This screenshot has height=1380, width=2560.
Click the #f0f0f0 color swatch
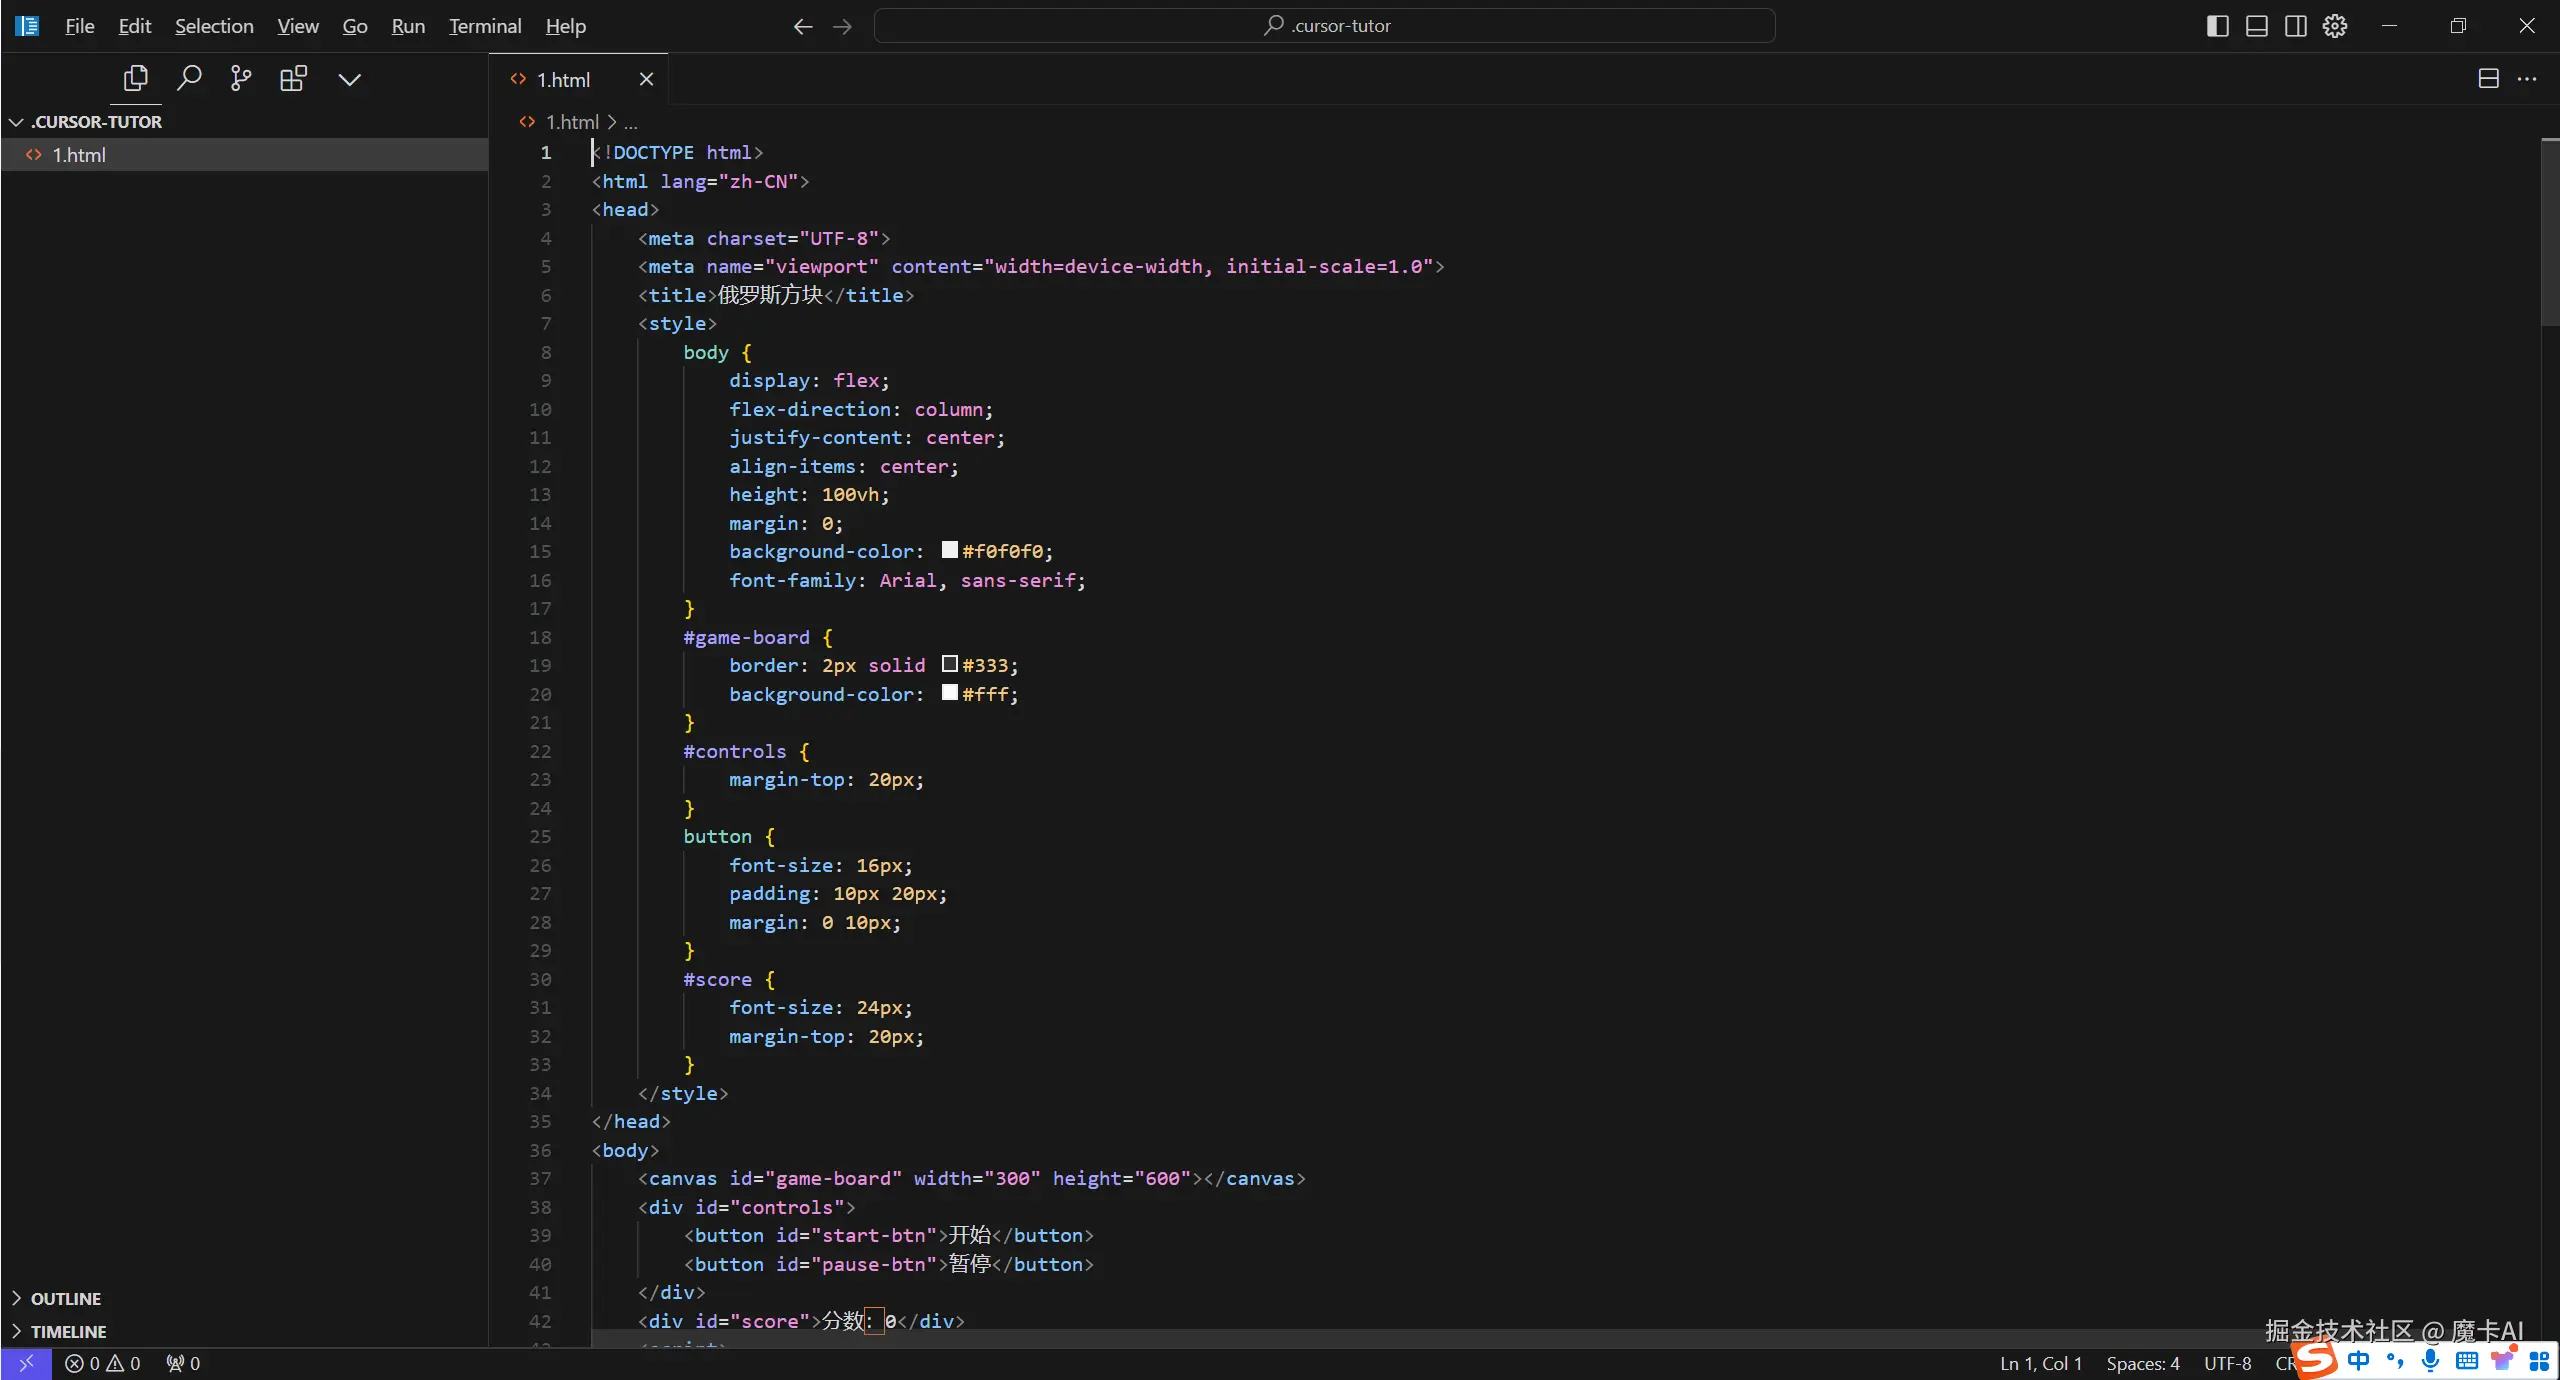(949, 550)
